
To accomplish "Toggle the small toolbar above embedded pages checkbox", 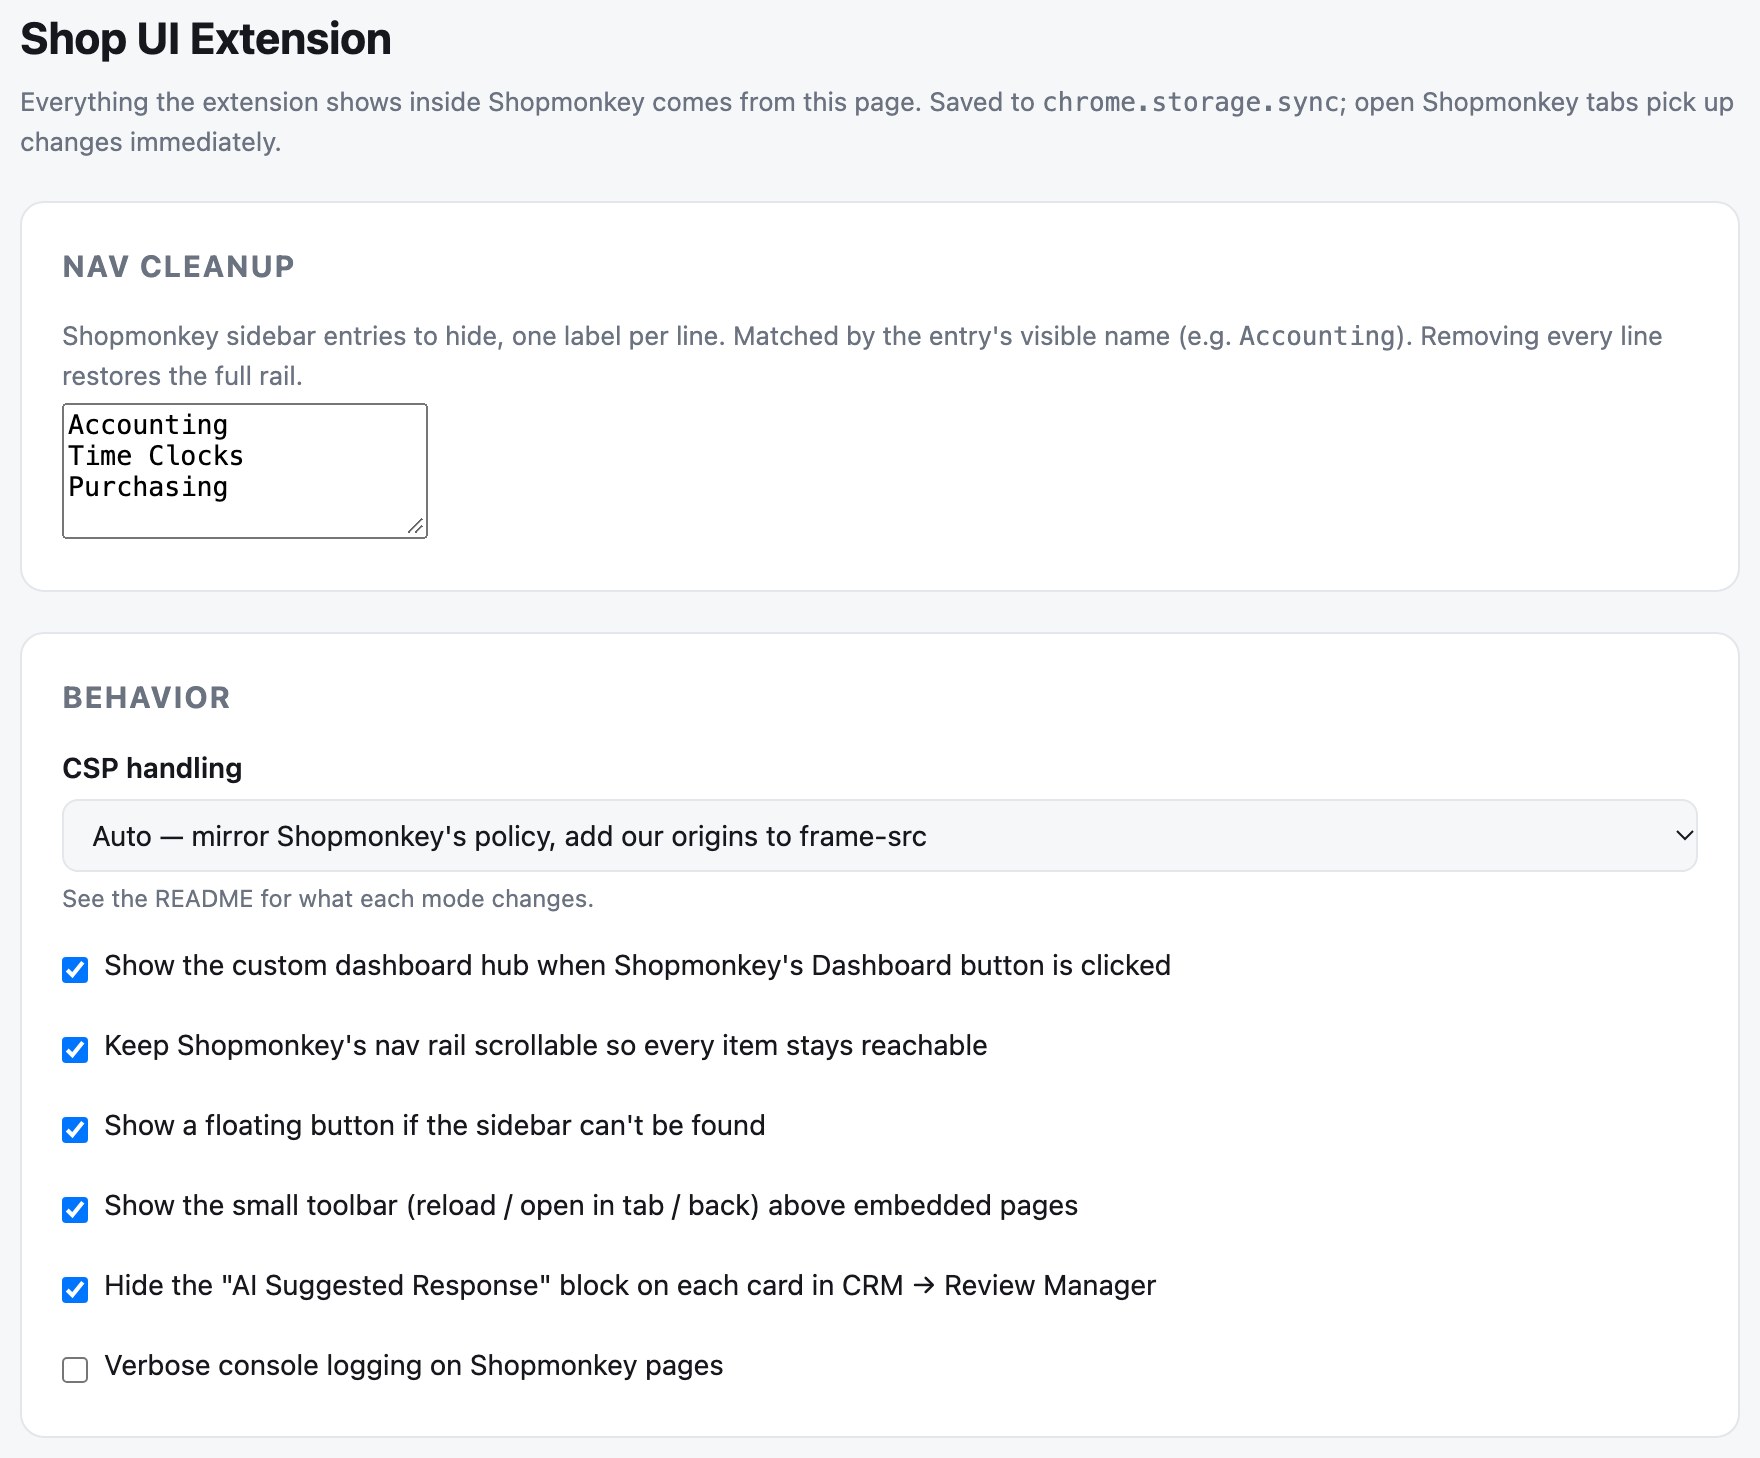I will click(75, 1209).
